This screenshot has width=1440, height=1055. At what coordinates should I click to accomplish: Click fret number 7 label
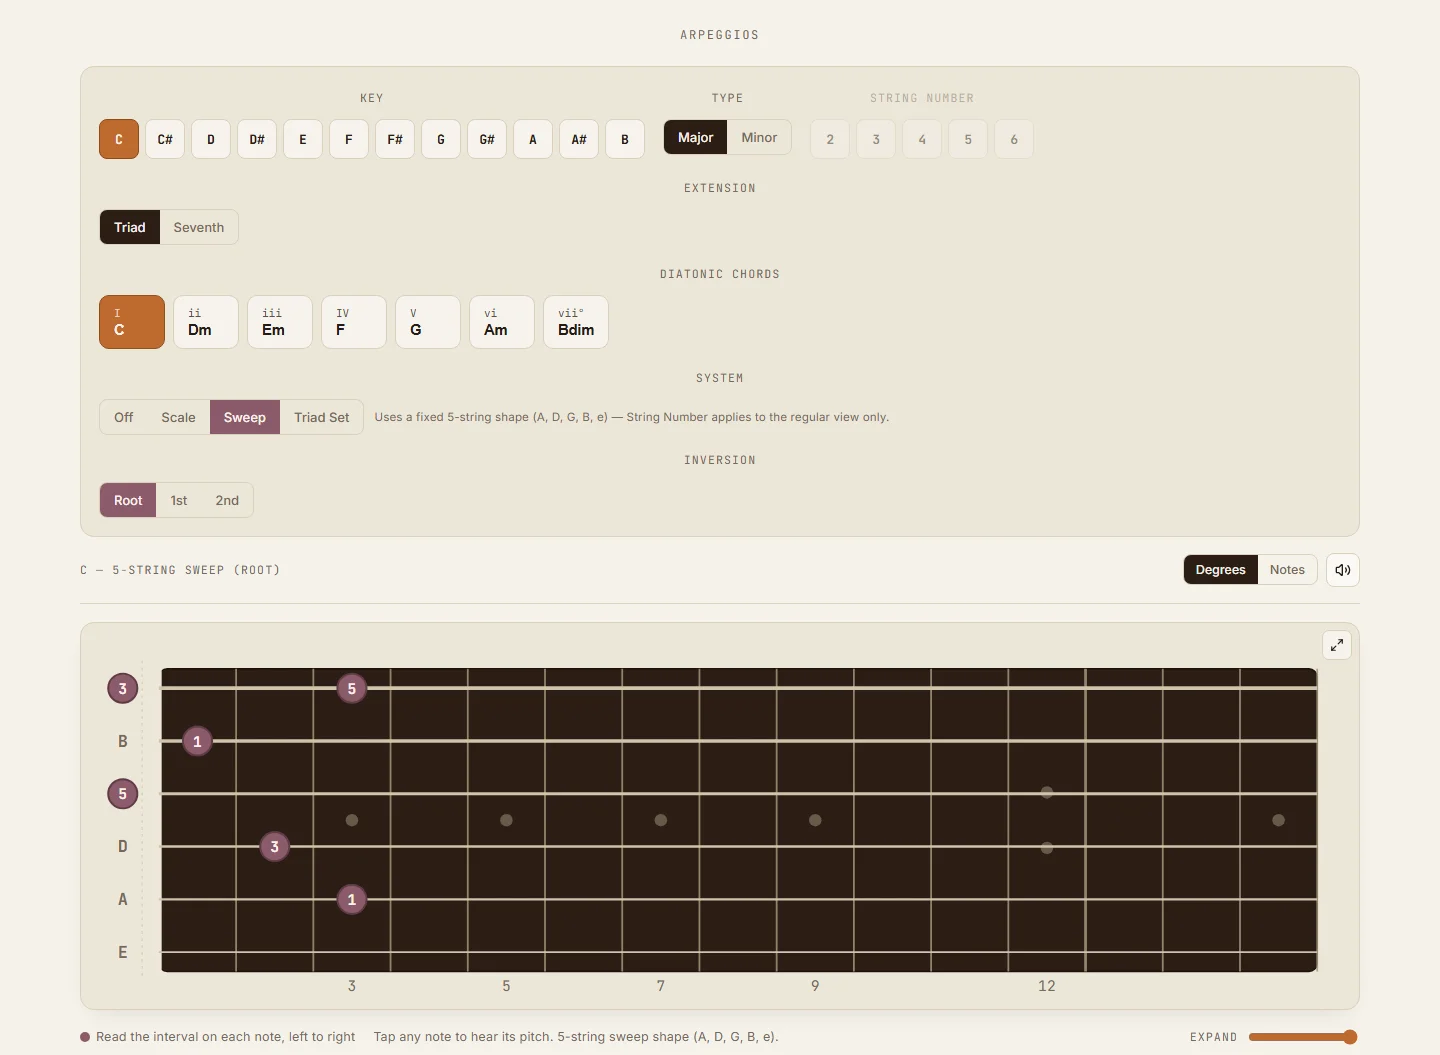[661, 986]
